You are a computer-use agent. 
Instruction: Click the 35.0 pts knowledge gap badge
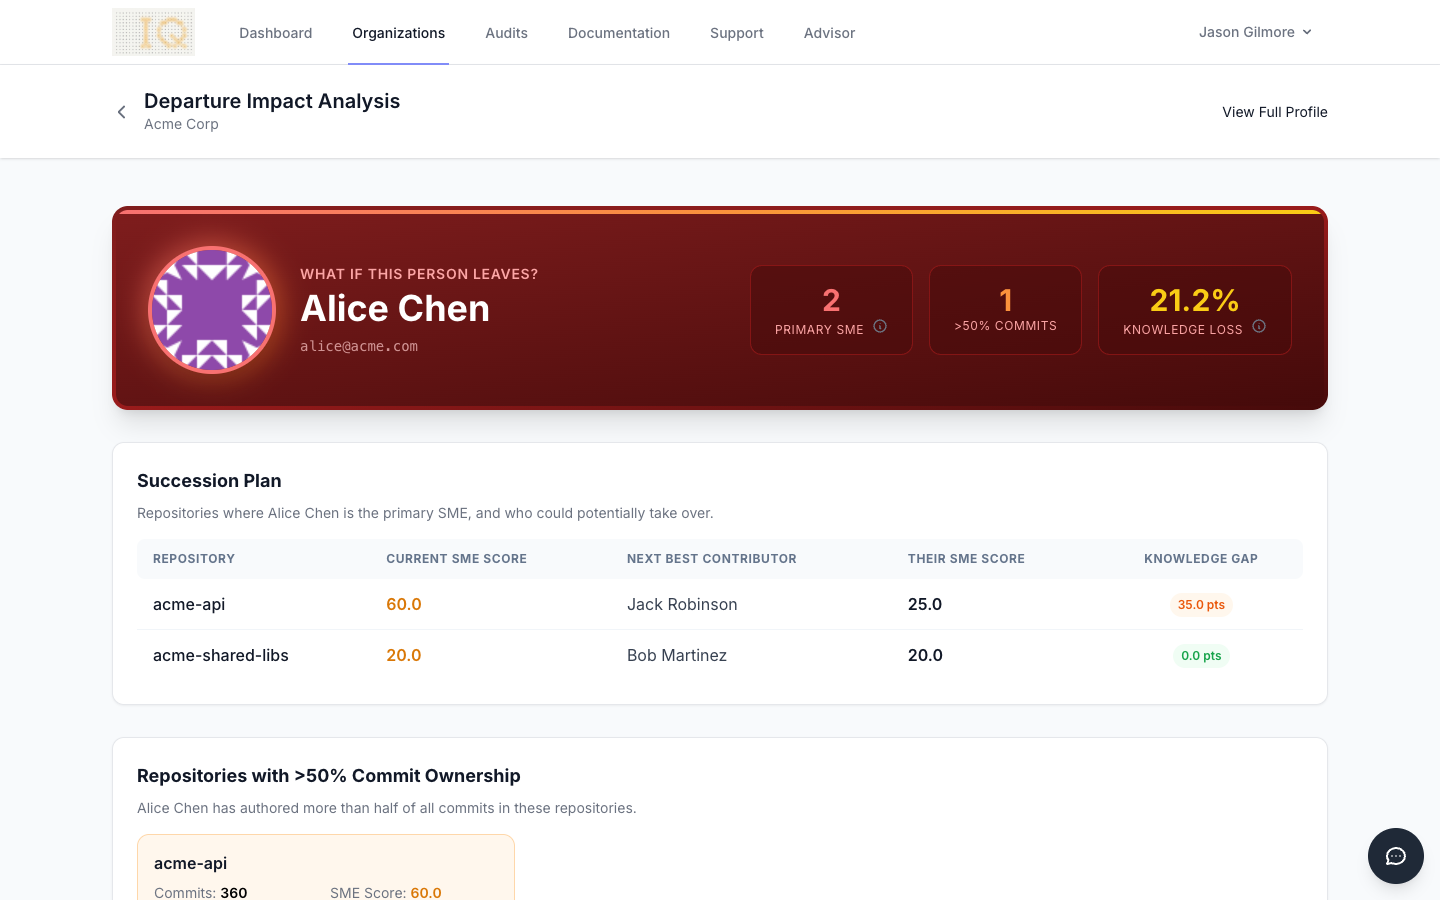coord(1200,605)
